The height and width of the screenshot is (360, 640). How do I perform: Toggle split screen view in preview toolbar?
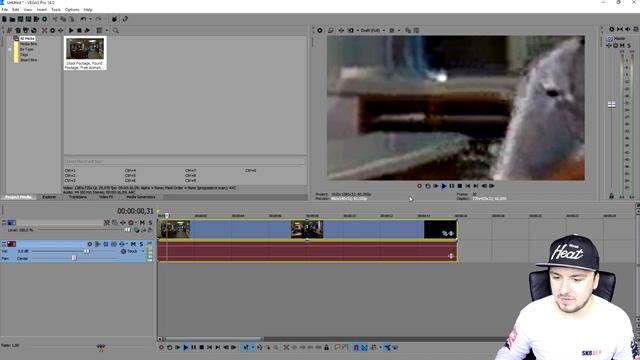[x=350, y=30]
